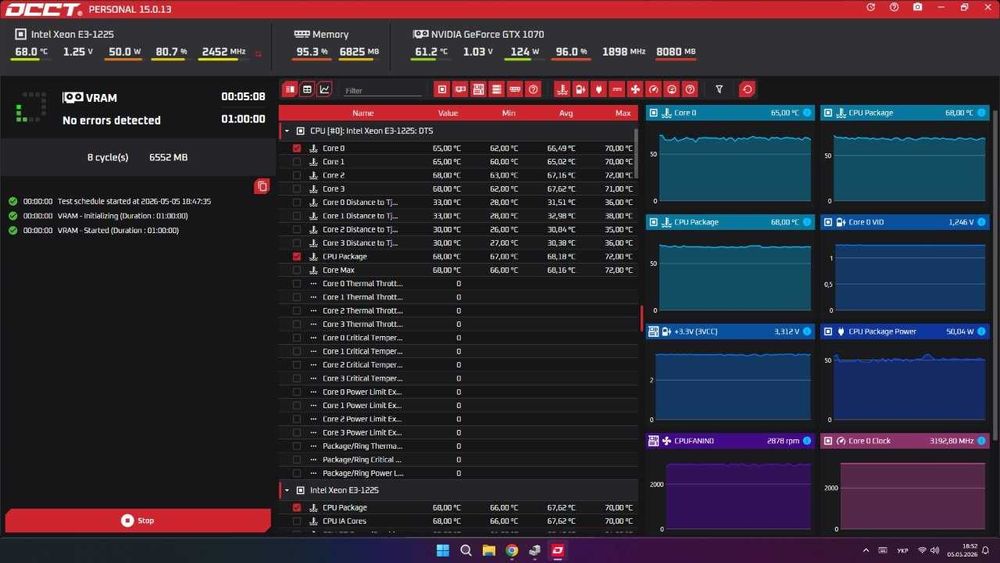Toggle the GPU hardware filter icon
Image resolution: width=1000 pixels, height=563 pixels.
point(460,89)
